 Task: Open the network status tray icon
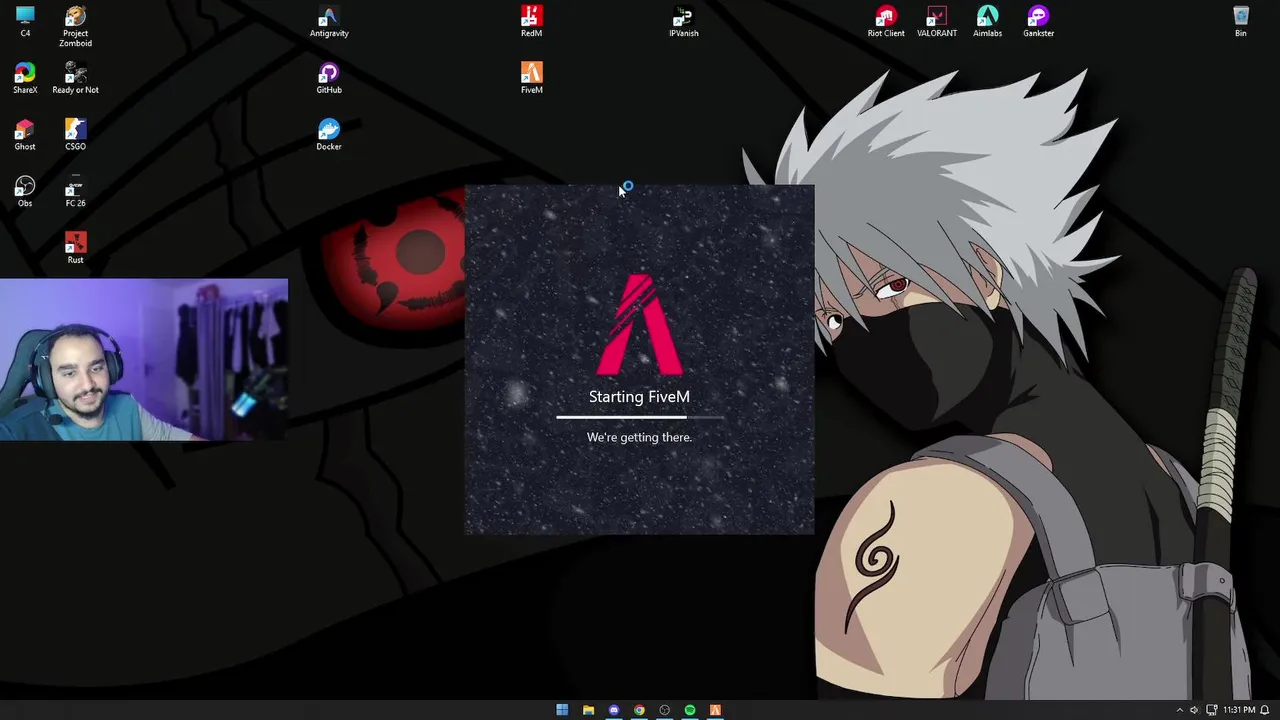(x=1211, y=710)
